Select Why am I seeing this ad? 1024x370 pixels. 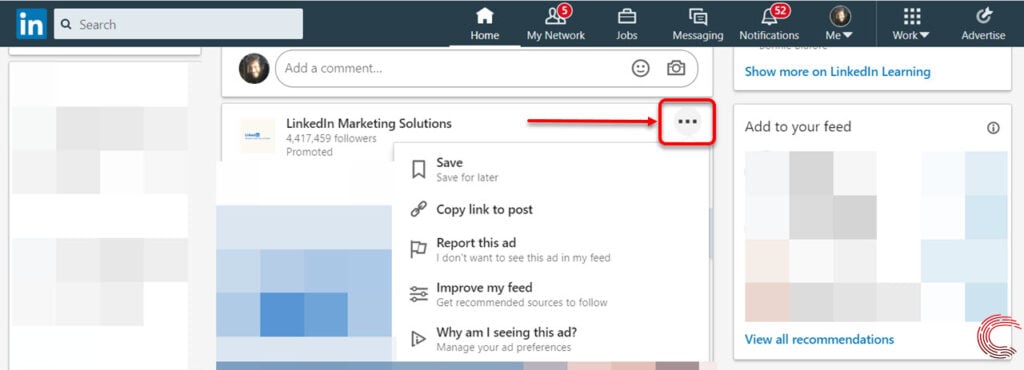pyautogui.click(x=551, y=339)
